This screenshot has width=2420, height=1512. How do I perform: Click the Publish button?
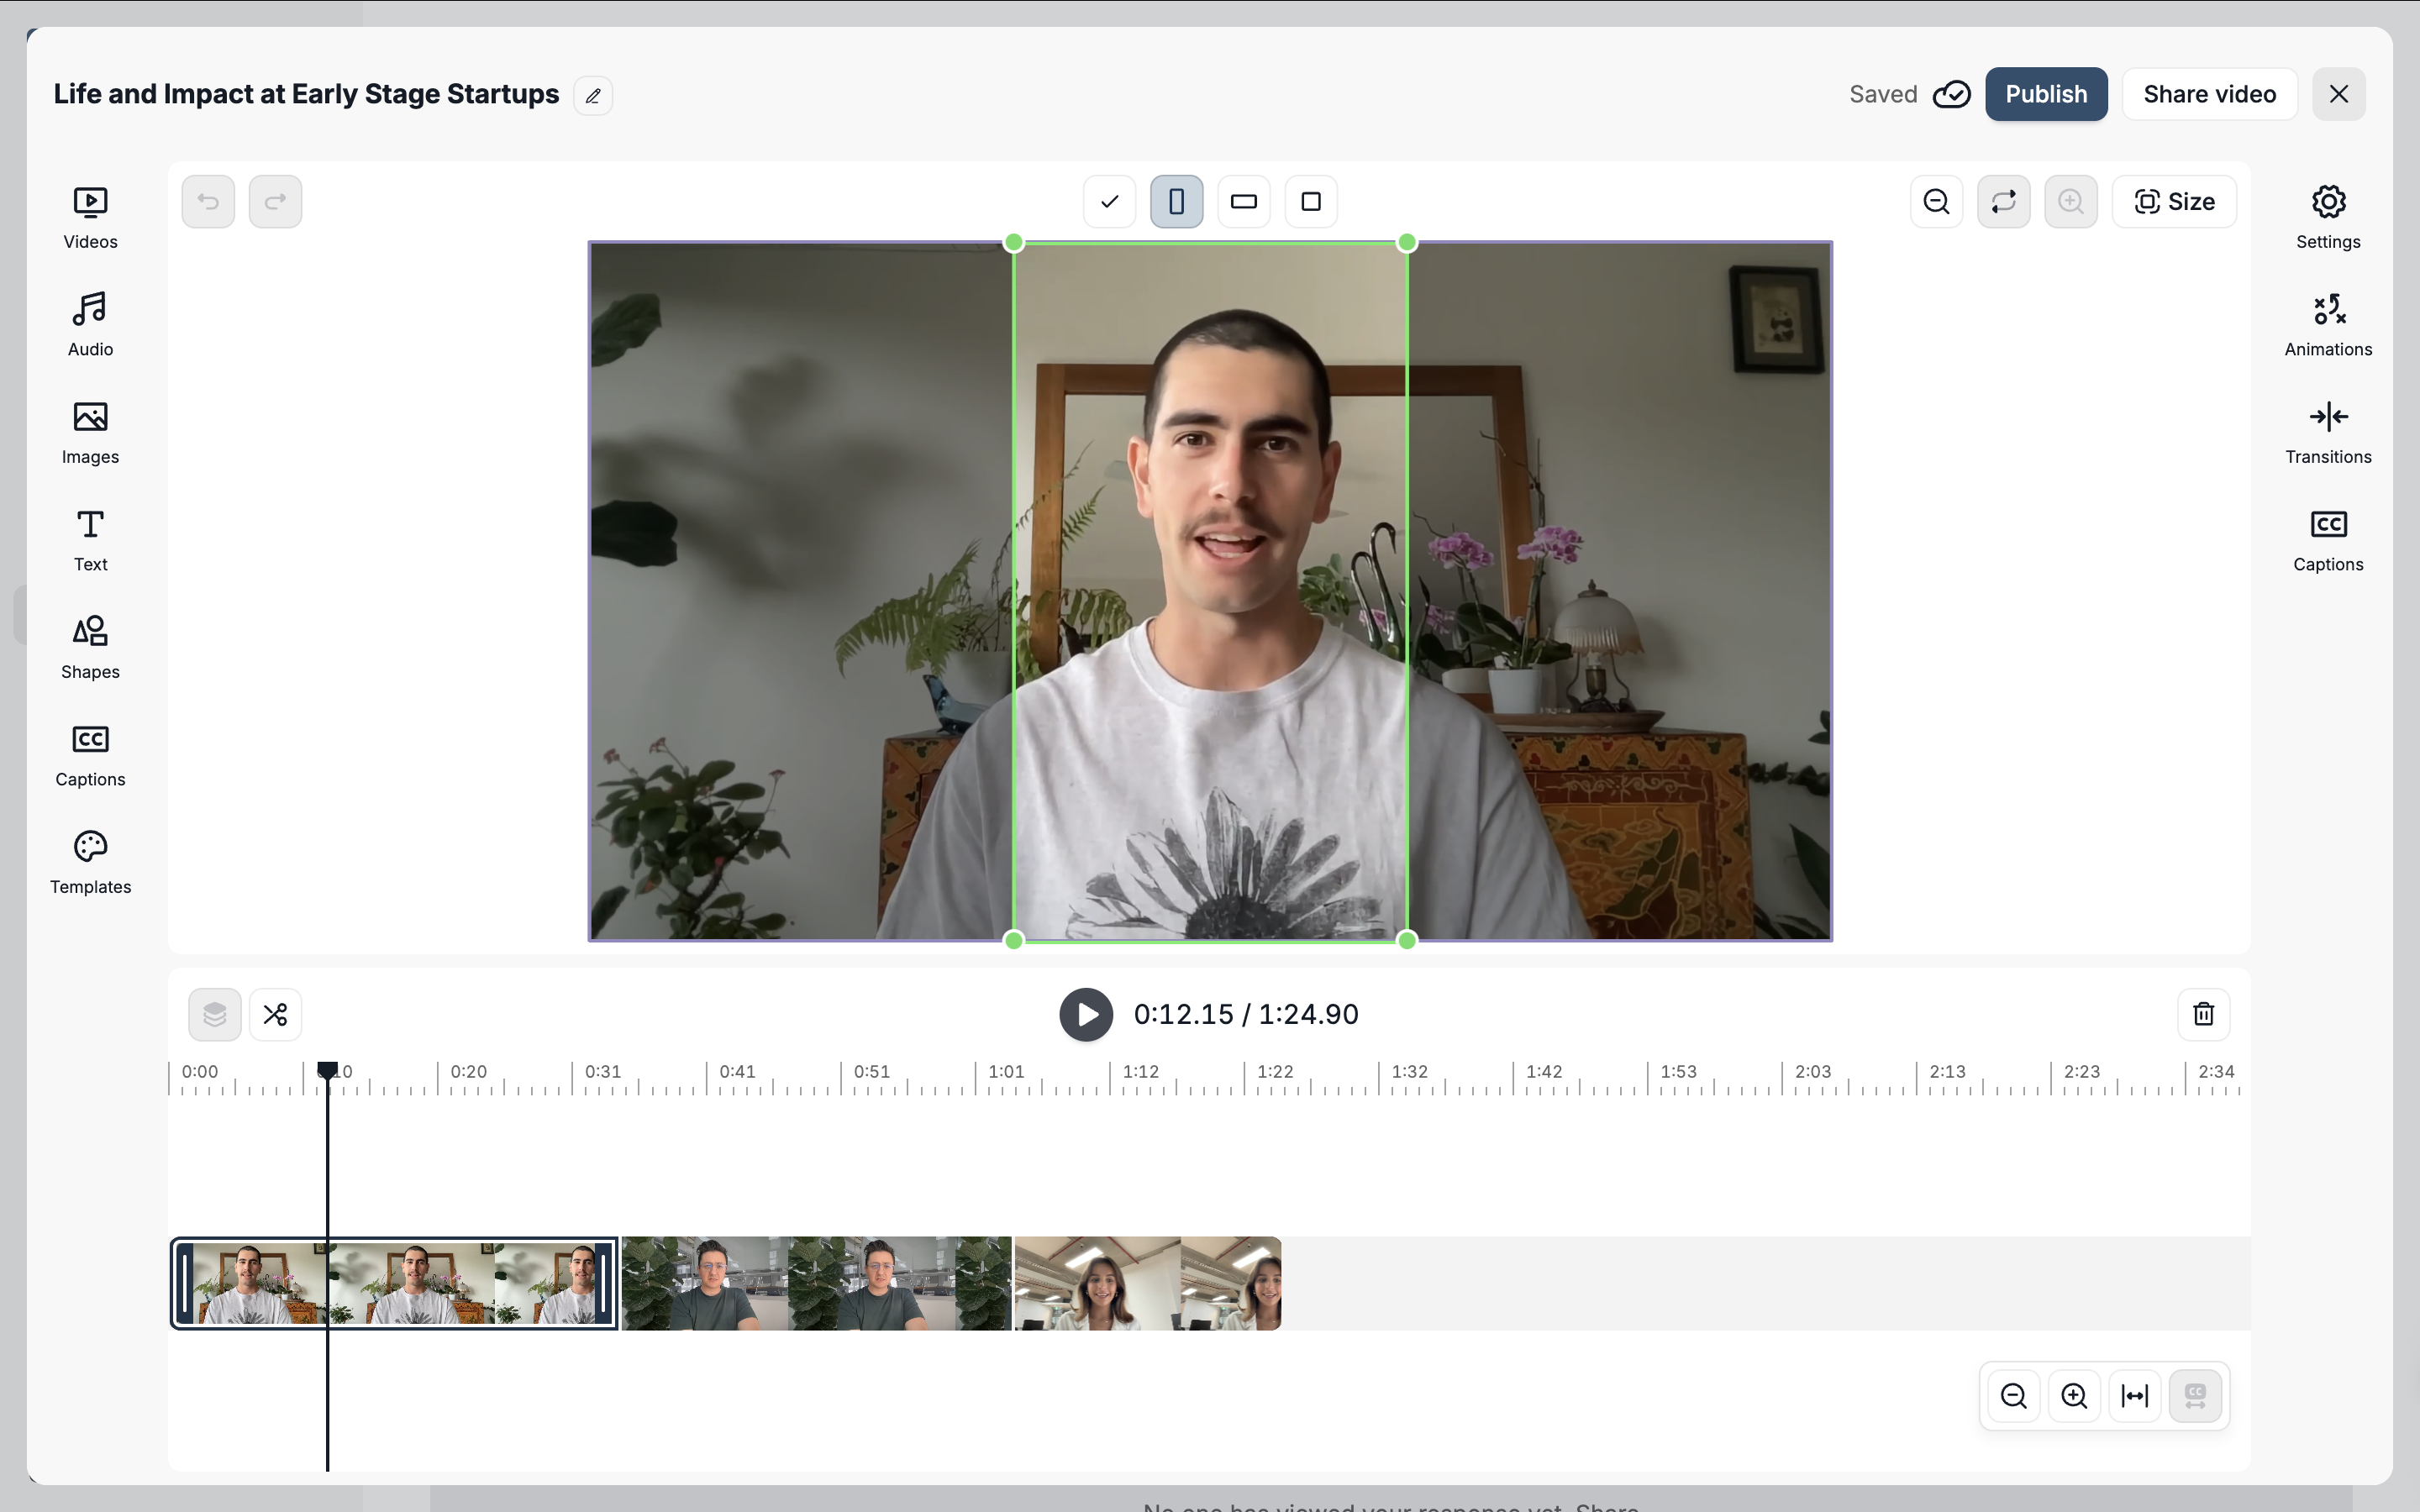[2045, 94]
